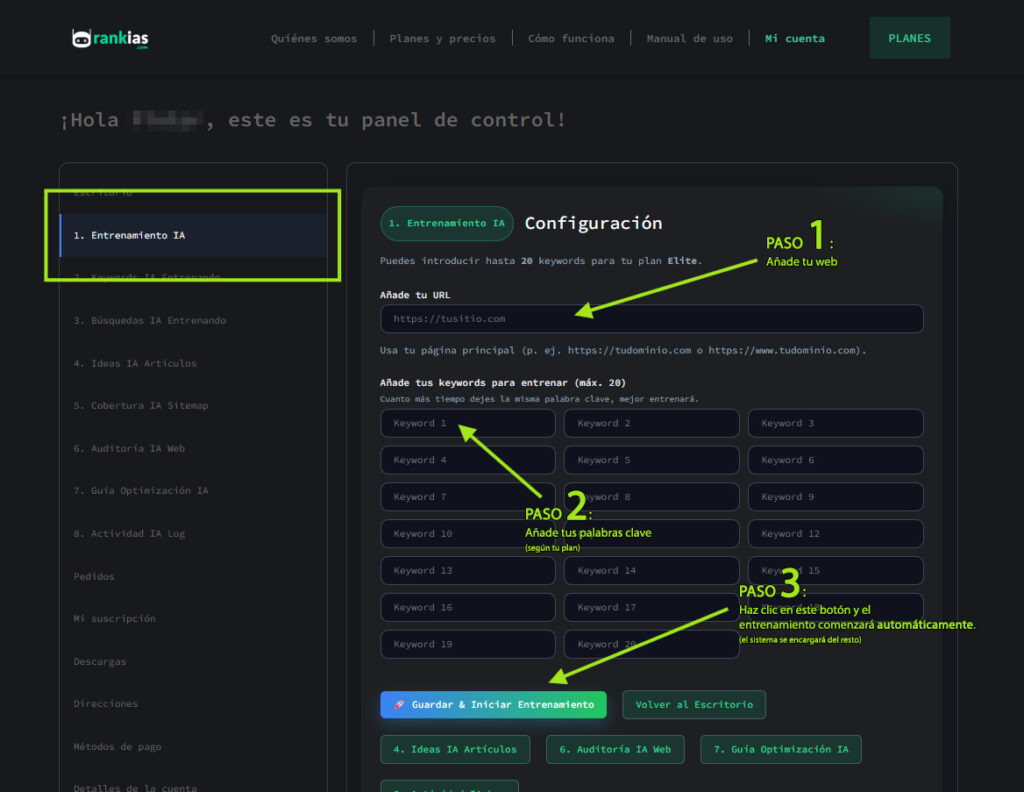Image resolution: width=1024 pixels, height=792 pixels.
Task: Open Cómo funciona menu item
Action: (x=571, y=39)
